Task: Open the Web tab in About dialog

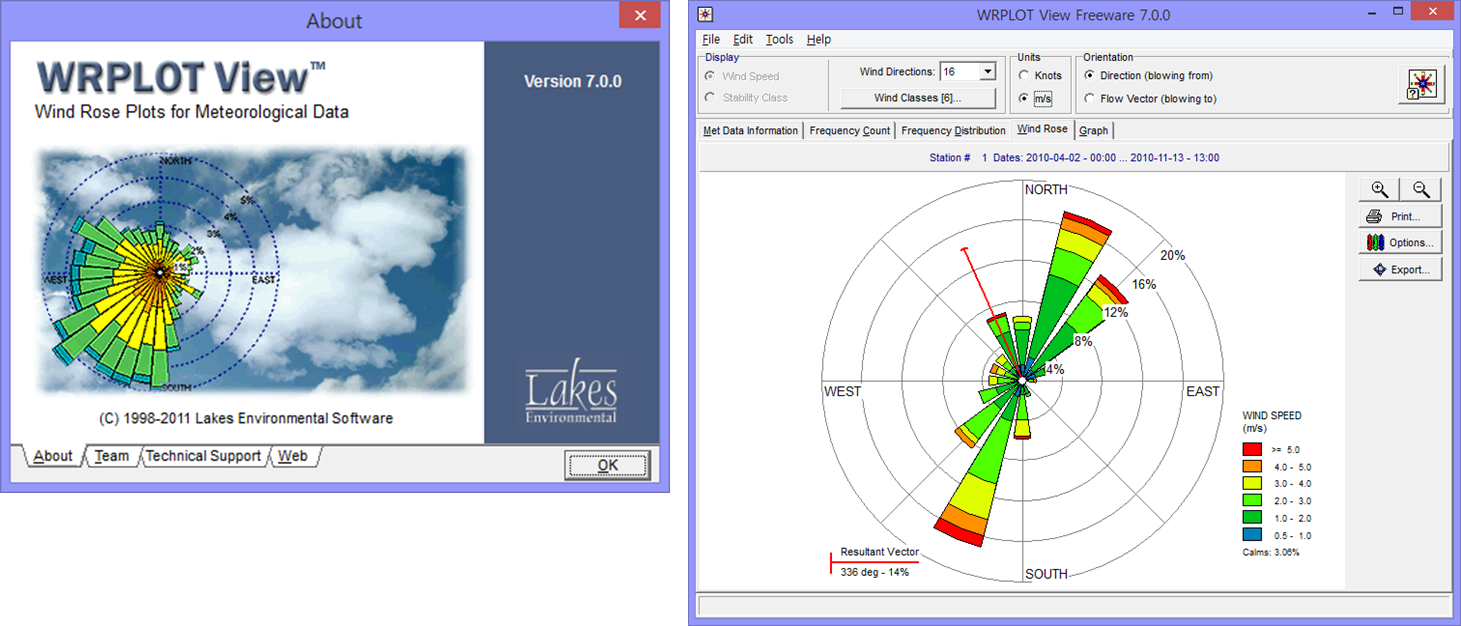Action: pyautogui.click(x=293, y=456)
